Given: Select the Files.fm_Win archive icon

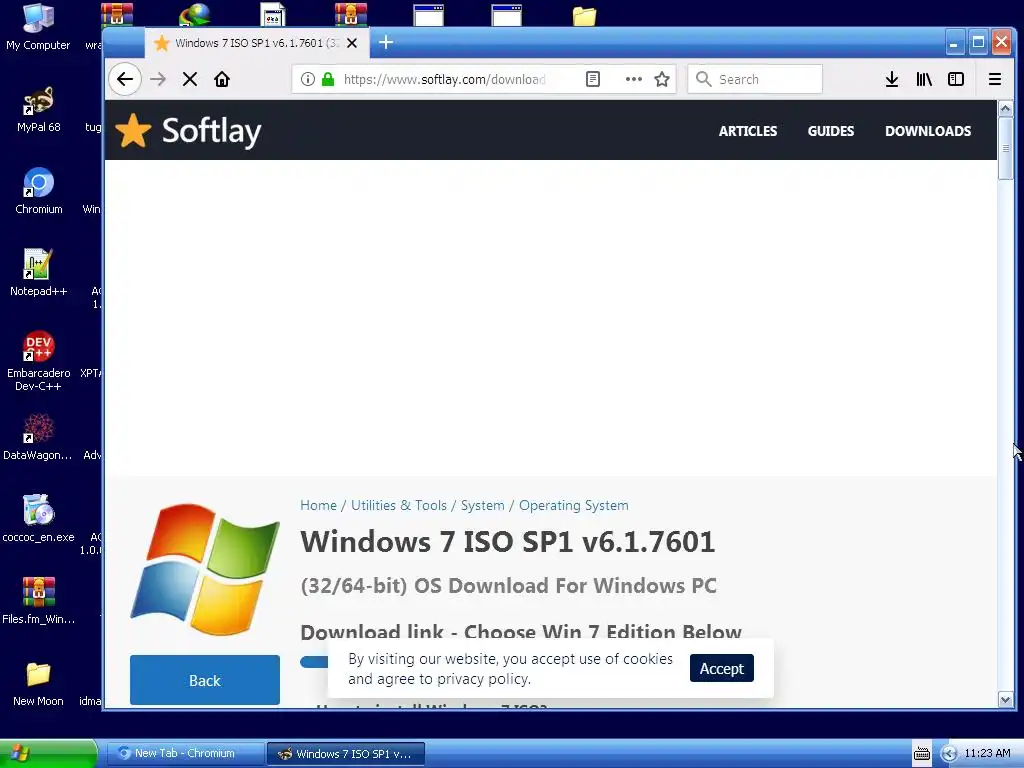Looking at the screenshot, I should (x=38, y=601).
